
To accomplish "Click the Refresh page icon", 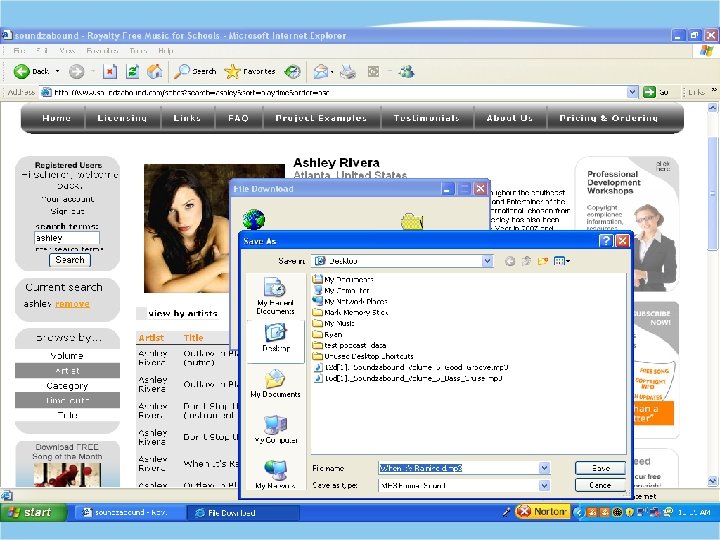I will (x=132, y=71).
